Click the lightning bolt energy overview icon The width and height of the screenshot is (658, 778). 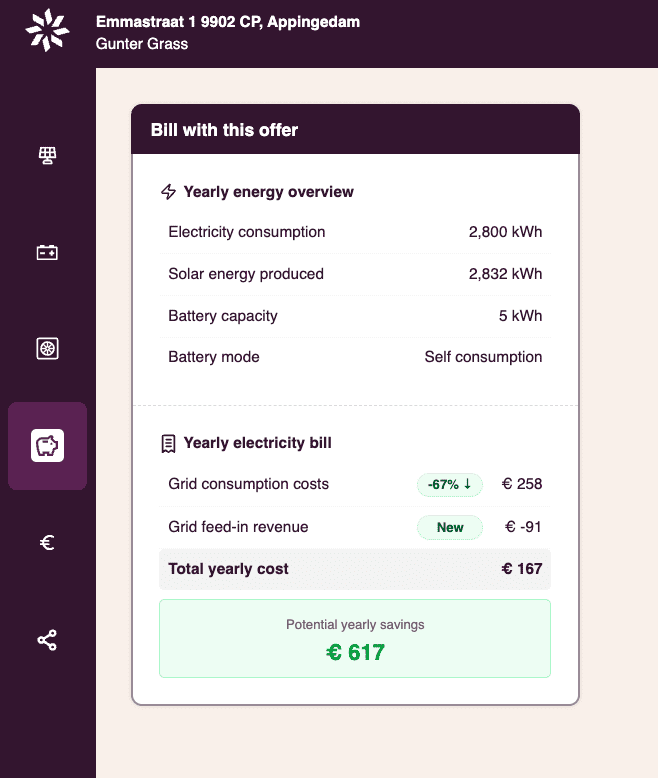[x=168, y=192]
